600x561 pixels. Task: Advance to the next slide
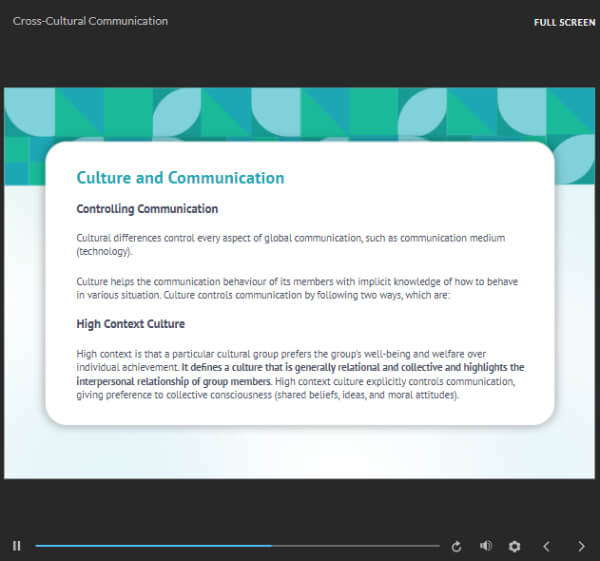[581, 546]
